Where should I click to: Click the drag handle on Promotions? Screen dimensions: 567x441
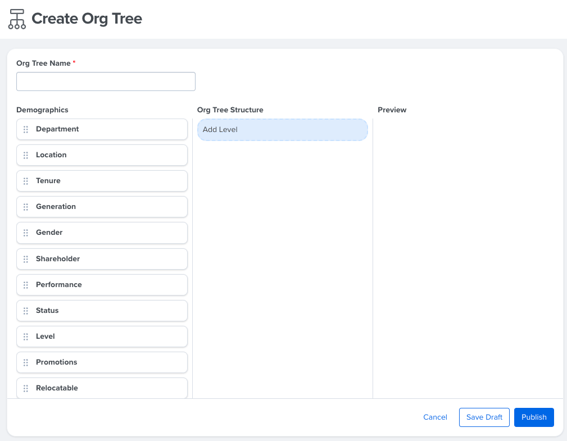(x=26, y=362)
